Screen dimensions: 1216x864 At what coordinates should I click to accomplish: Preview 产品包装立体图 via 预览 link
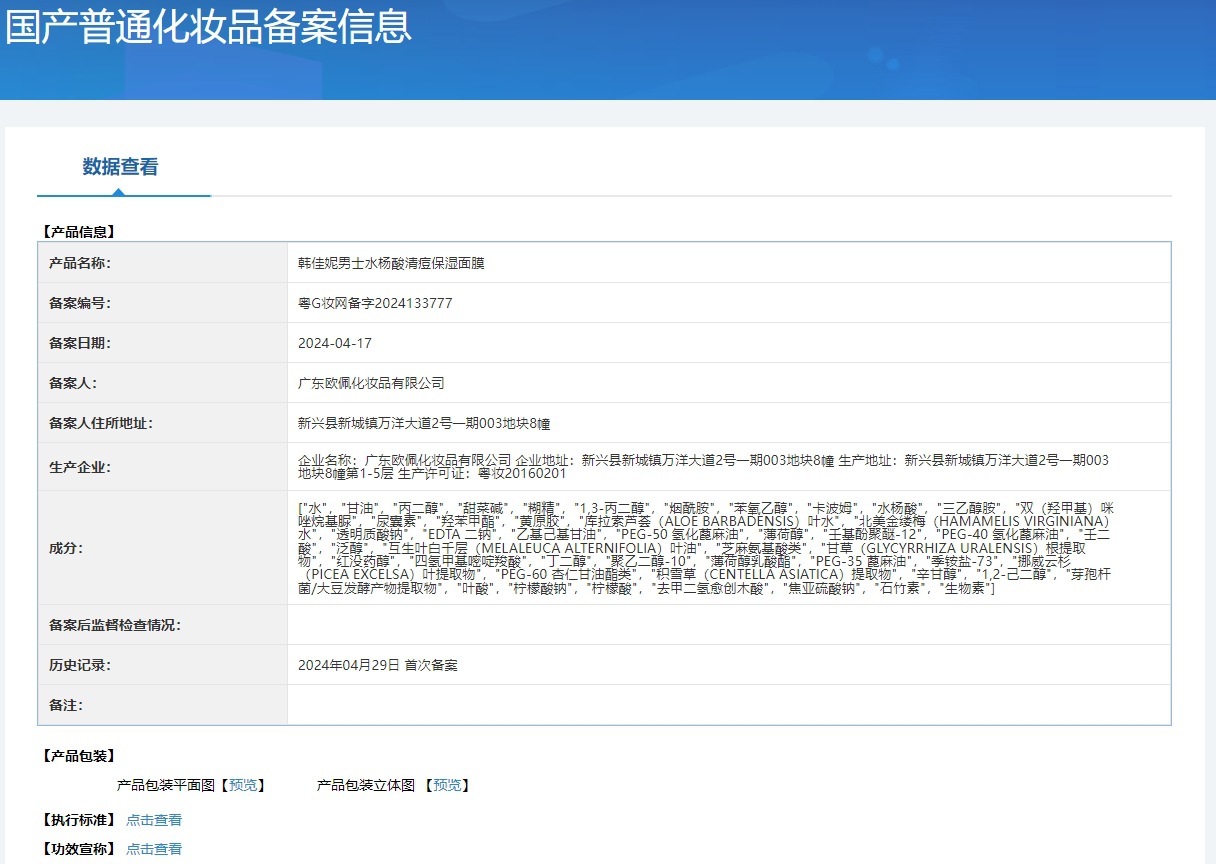pyautogui.click(x=447, y=785)
